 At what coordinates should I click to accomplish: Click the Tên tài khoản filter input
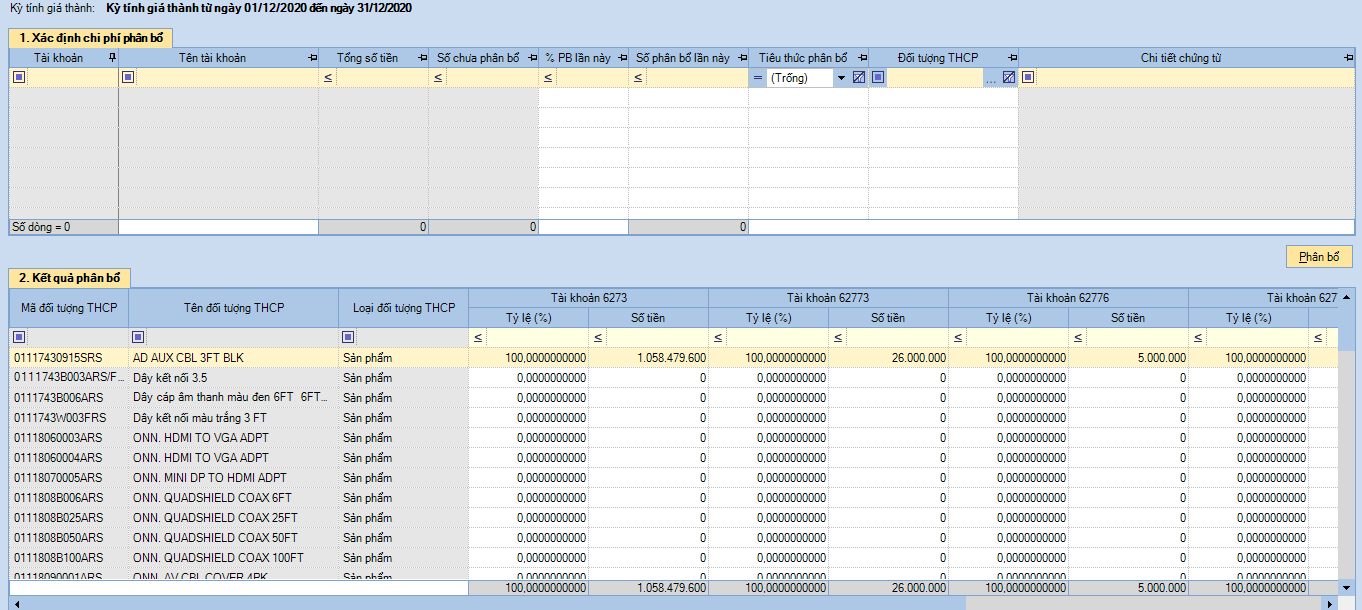227,78
